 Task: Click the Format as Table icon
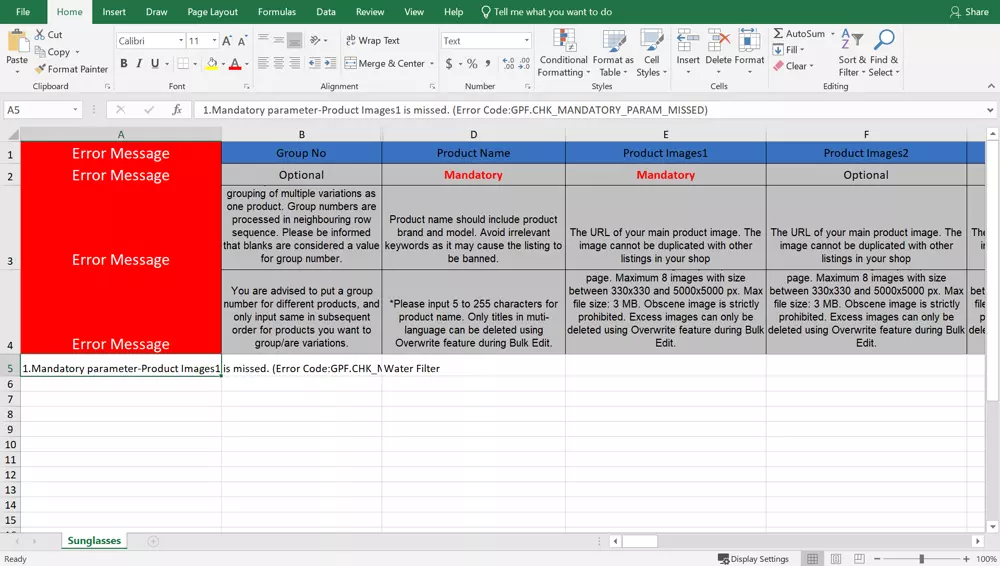point(613,41)
